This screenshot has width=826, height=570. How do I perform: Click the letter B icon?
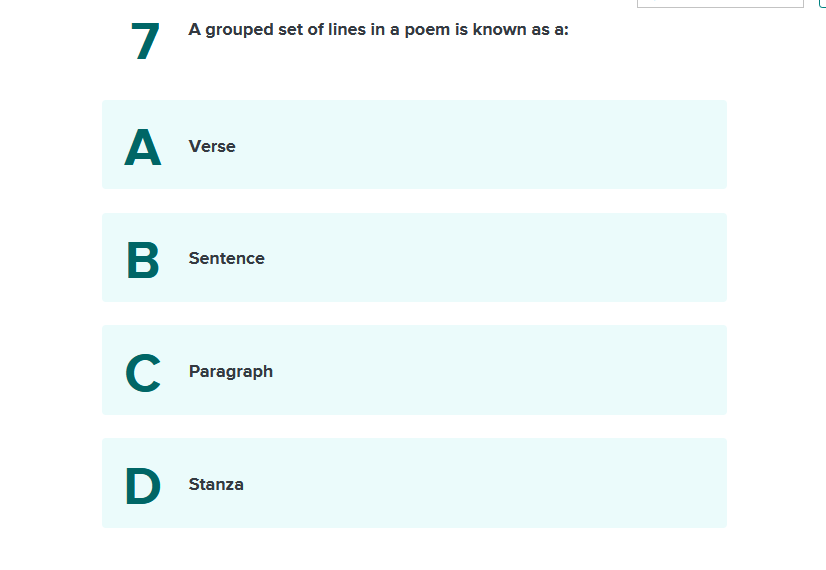tap(143, 259)
